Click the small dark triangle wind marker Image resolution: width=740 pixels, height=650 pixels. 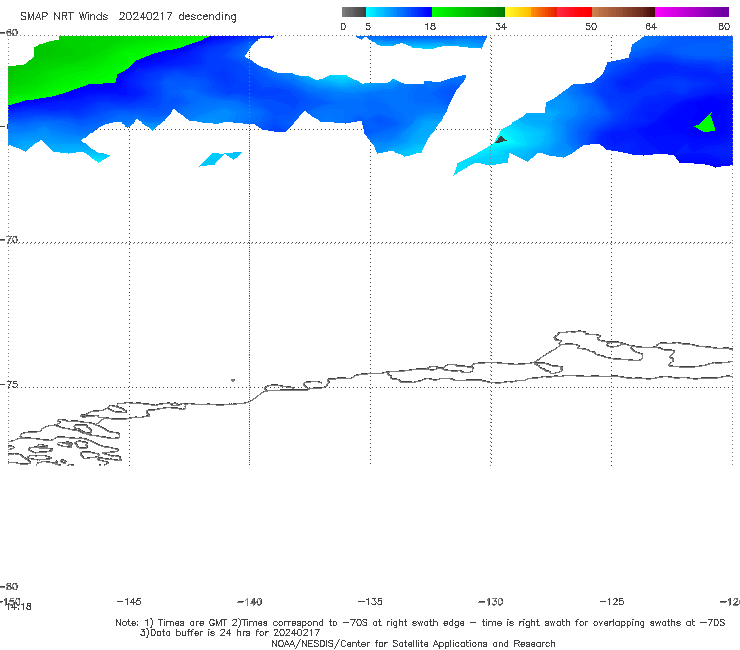click(x=501, y=139)
